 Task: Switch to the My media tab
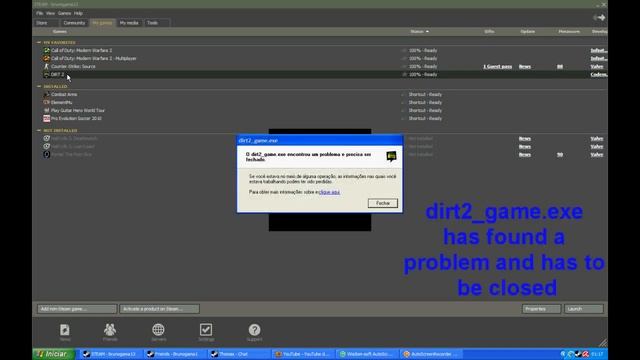(x=129, y=23)
